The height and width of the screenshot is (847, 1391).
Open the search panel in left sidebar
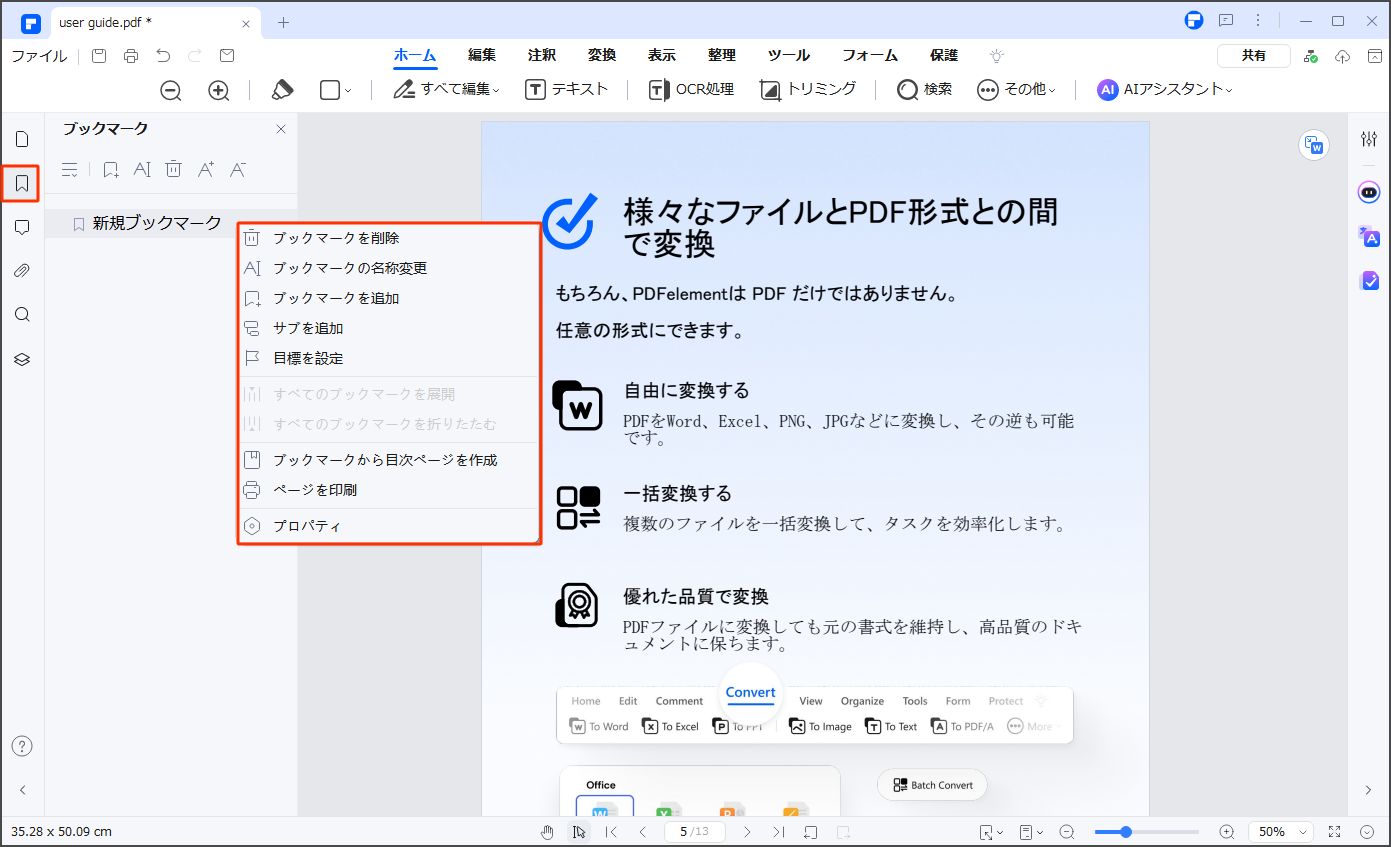22,315
